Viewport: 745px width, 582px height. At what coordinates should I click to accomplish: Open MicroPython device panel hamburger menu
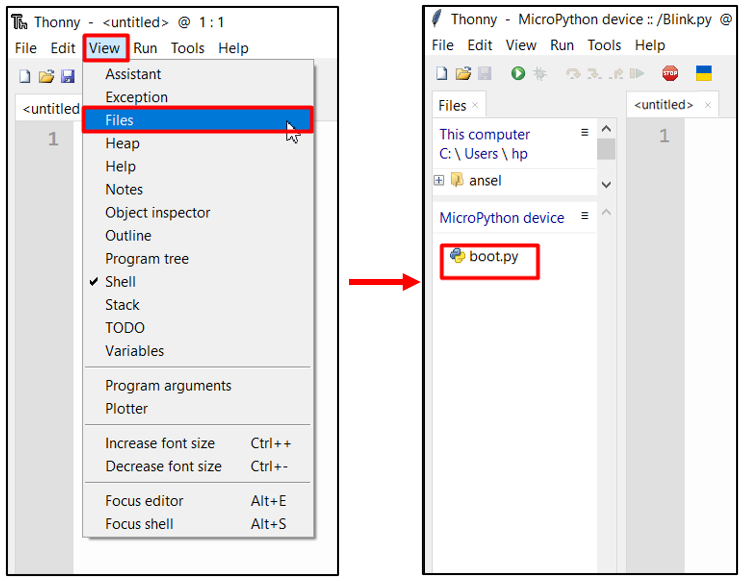584,216
